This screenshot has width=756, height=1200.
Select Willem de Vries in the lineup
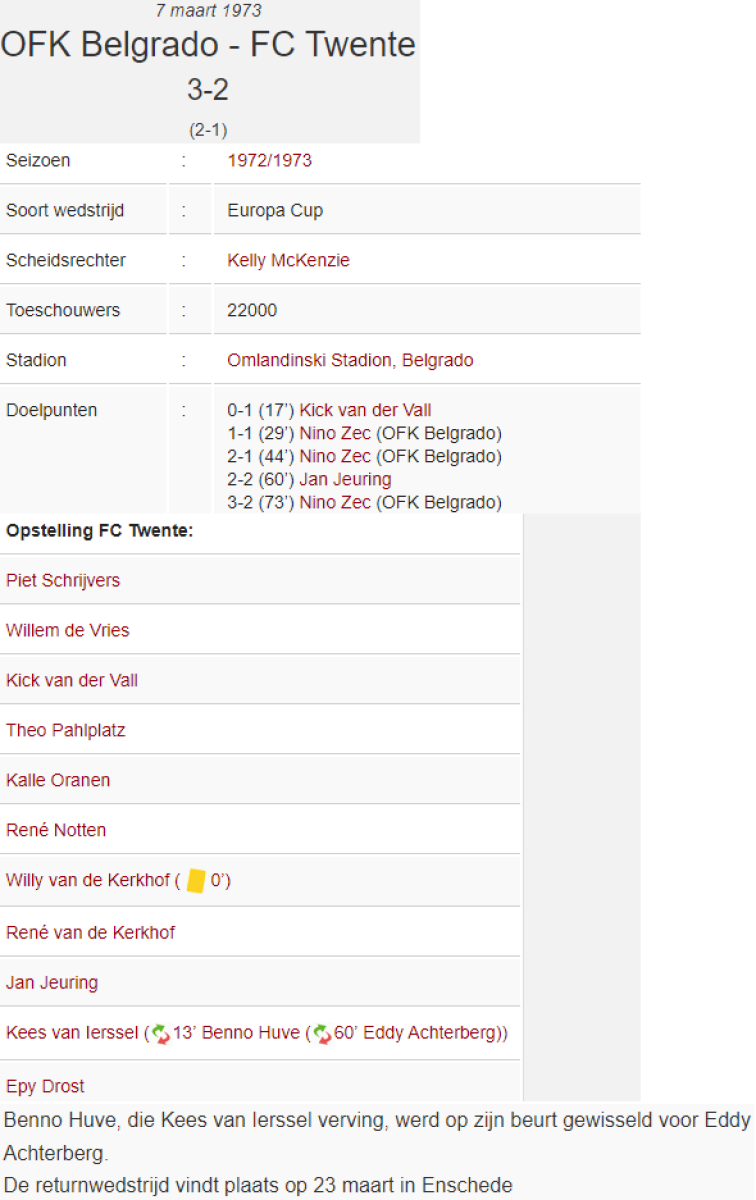tap(68, 630)
